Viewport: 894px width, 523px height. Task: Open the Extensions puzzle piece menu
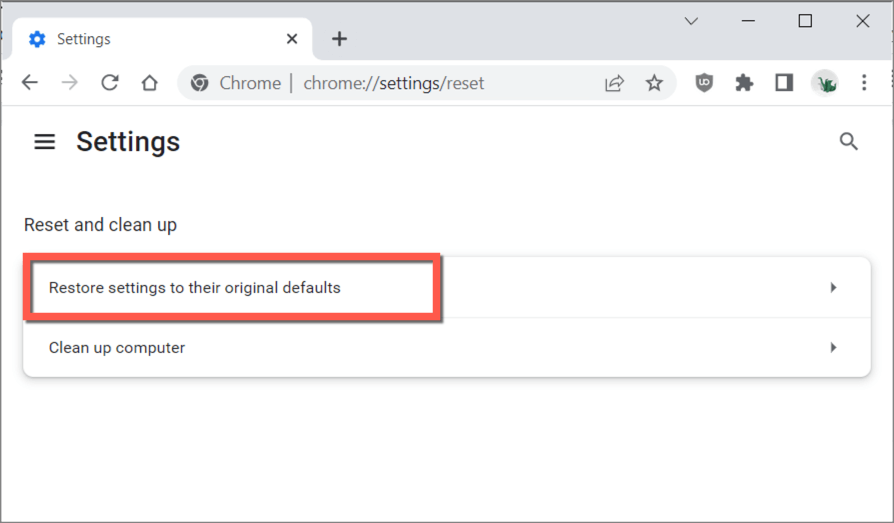pyautogui.click(x=744, y=83)
